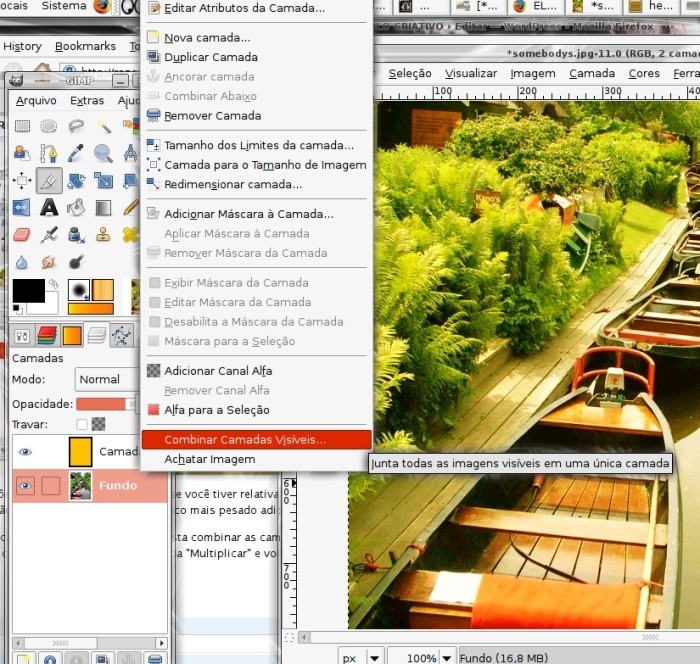Select the Foreground Select tool
The width and height of the screenshot is (700, 664).
point(131,126)
